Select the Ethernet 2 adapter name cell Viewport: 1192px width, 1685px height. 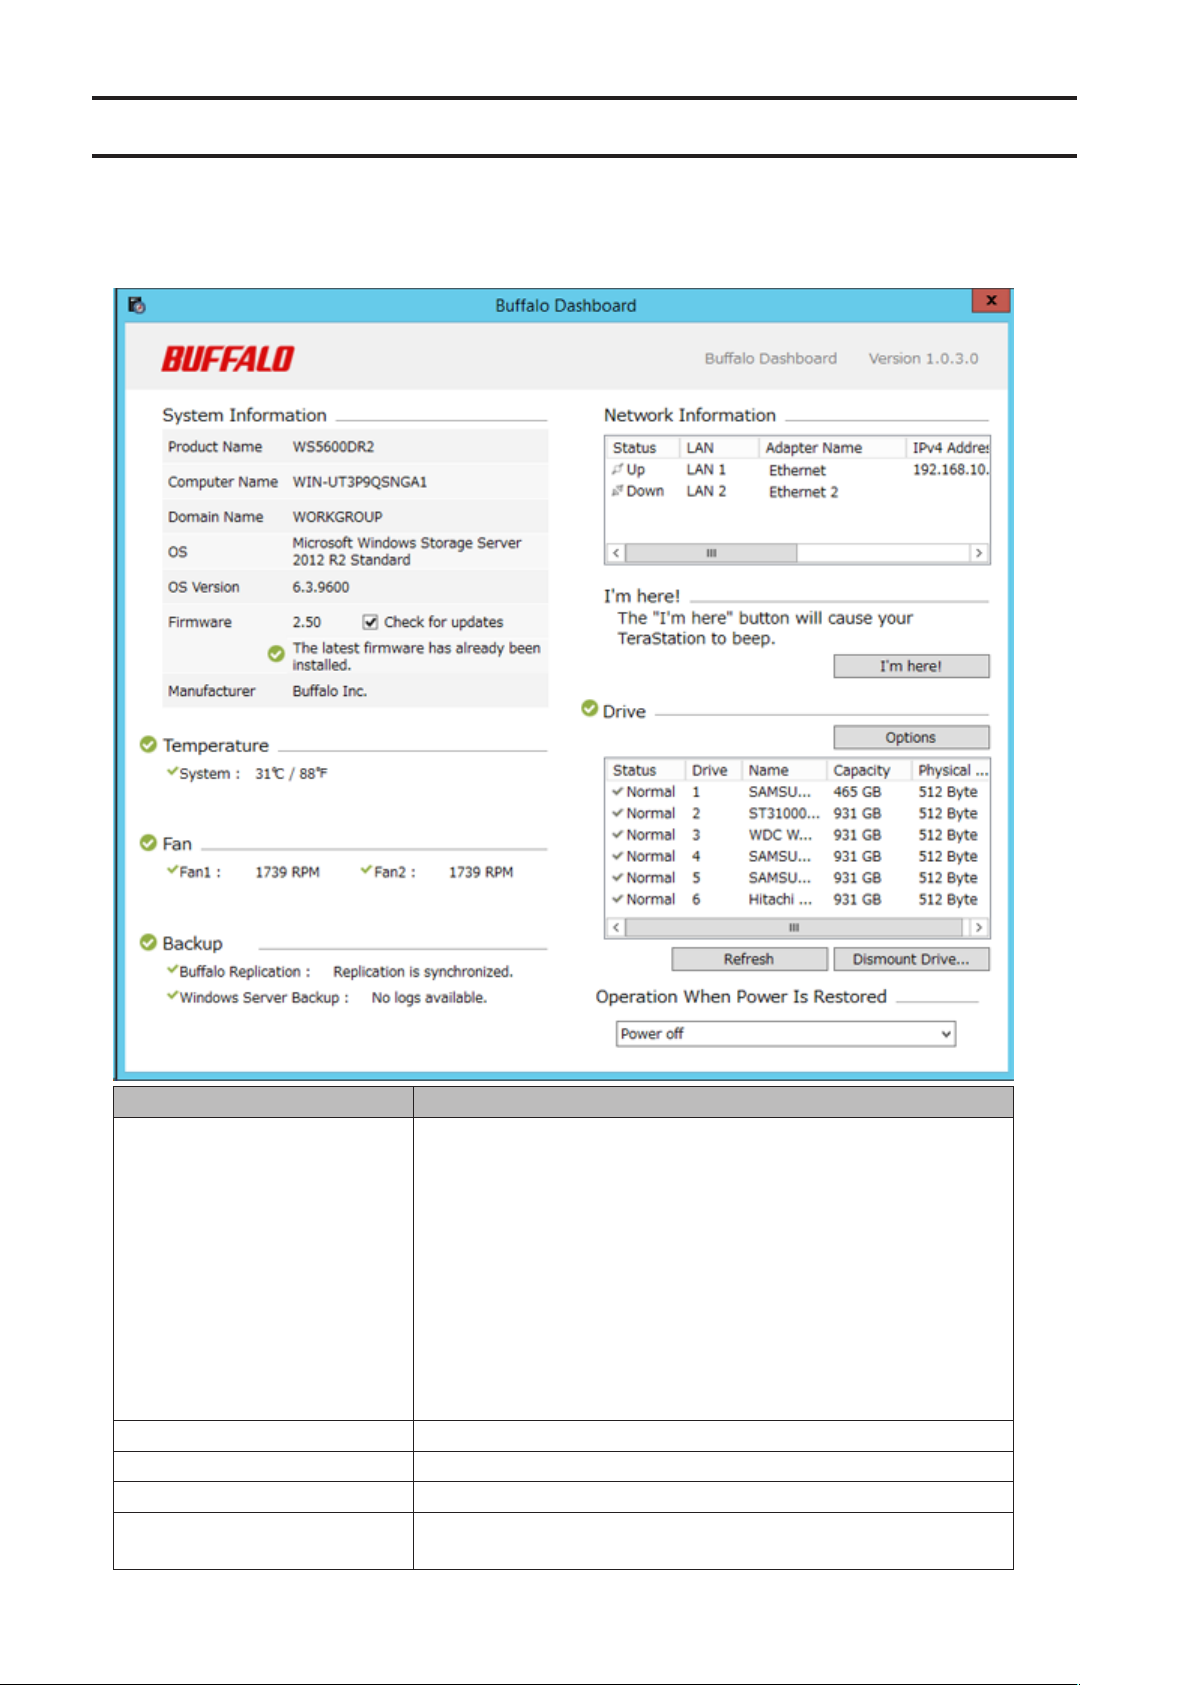coord(803,492)
